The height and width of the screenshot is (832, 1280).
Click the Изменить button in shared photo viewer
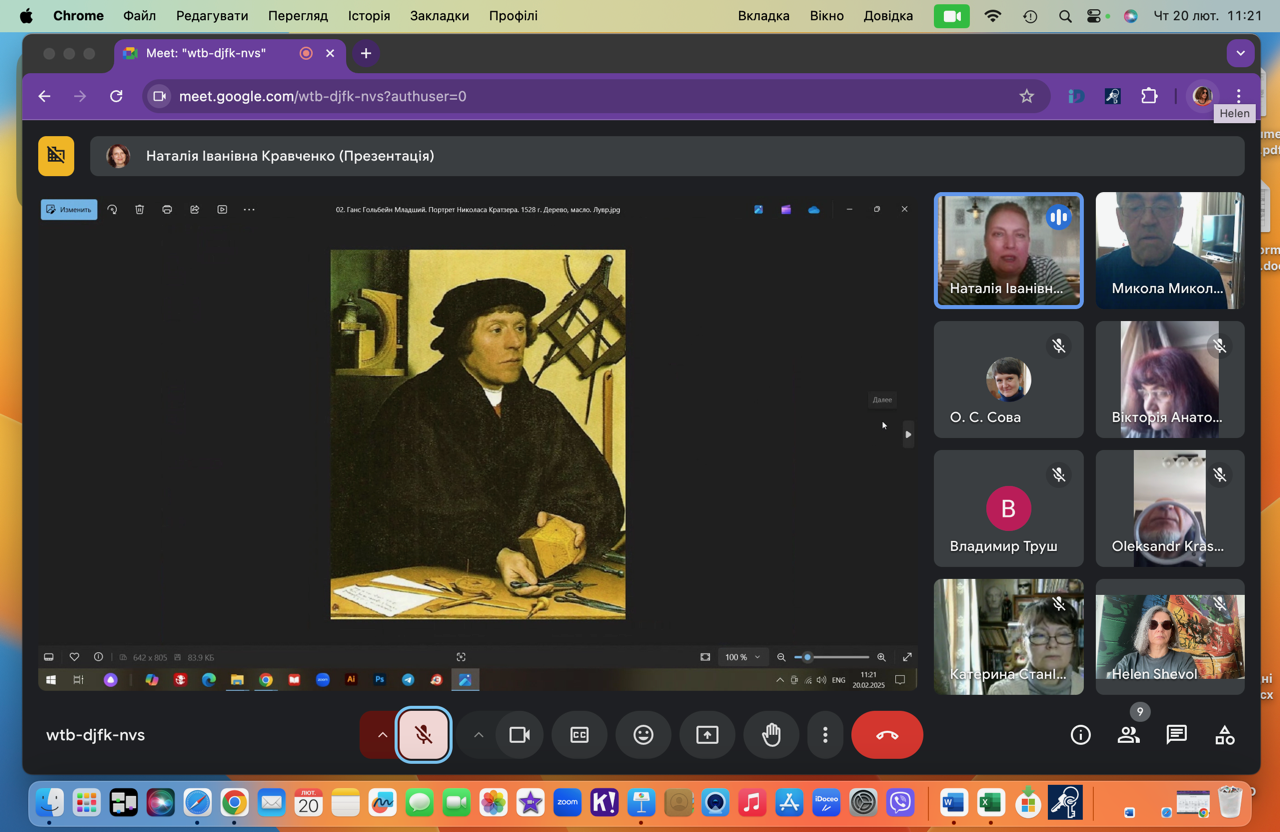coord(69,209)
